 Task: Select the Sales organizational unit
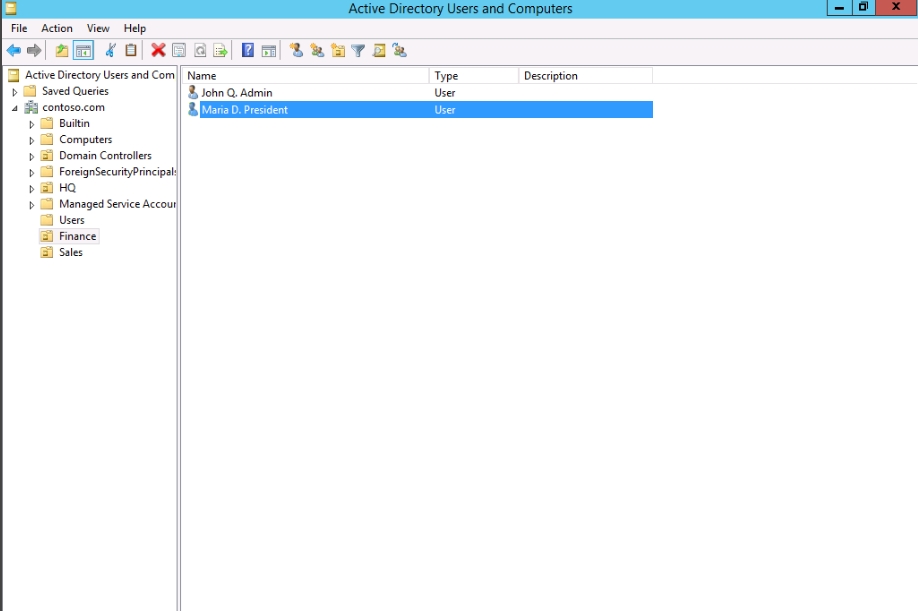[70, 253]
